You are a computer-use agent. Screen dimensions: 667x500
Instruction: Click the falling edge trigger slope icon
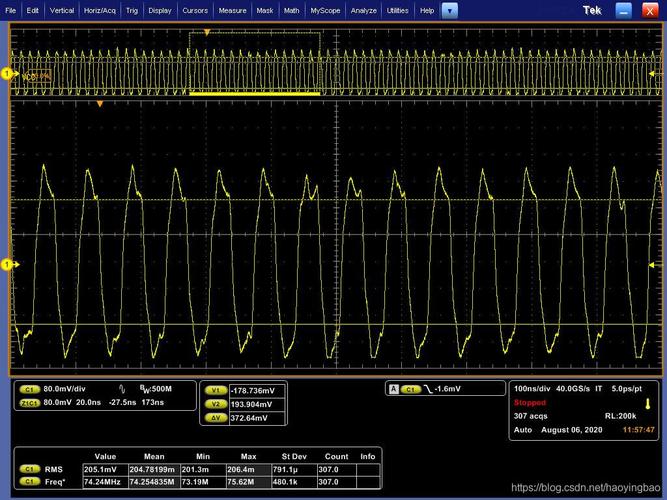click(x=428, y=389)
